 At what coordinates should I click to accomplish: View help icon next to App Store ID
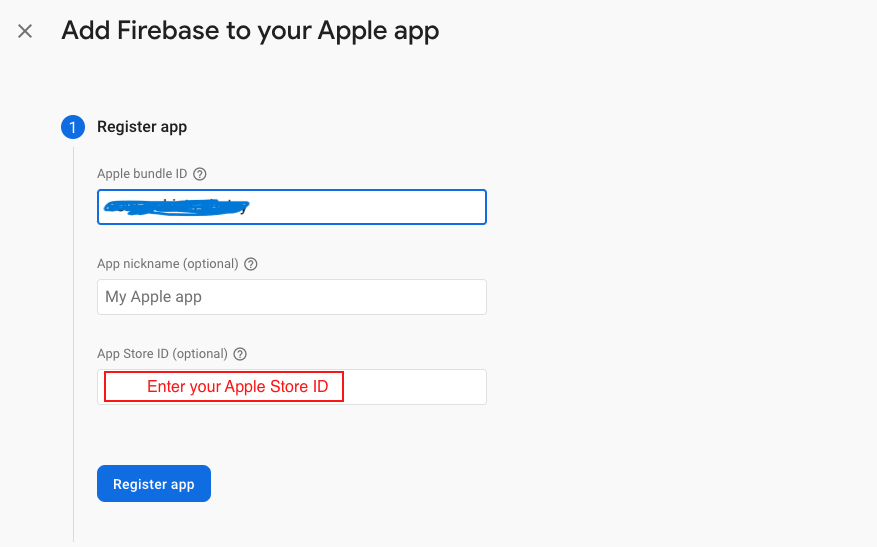[240, 354]
